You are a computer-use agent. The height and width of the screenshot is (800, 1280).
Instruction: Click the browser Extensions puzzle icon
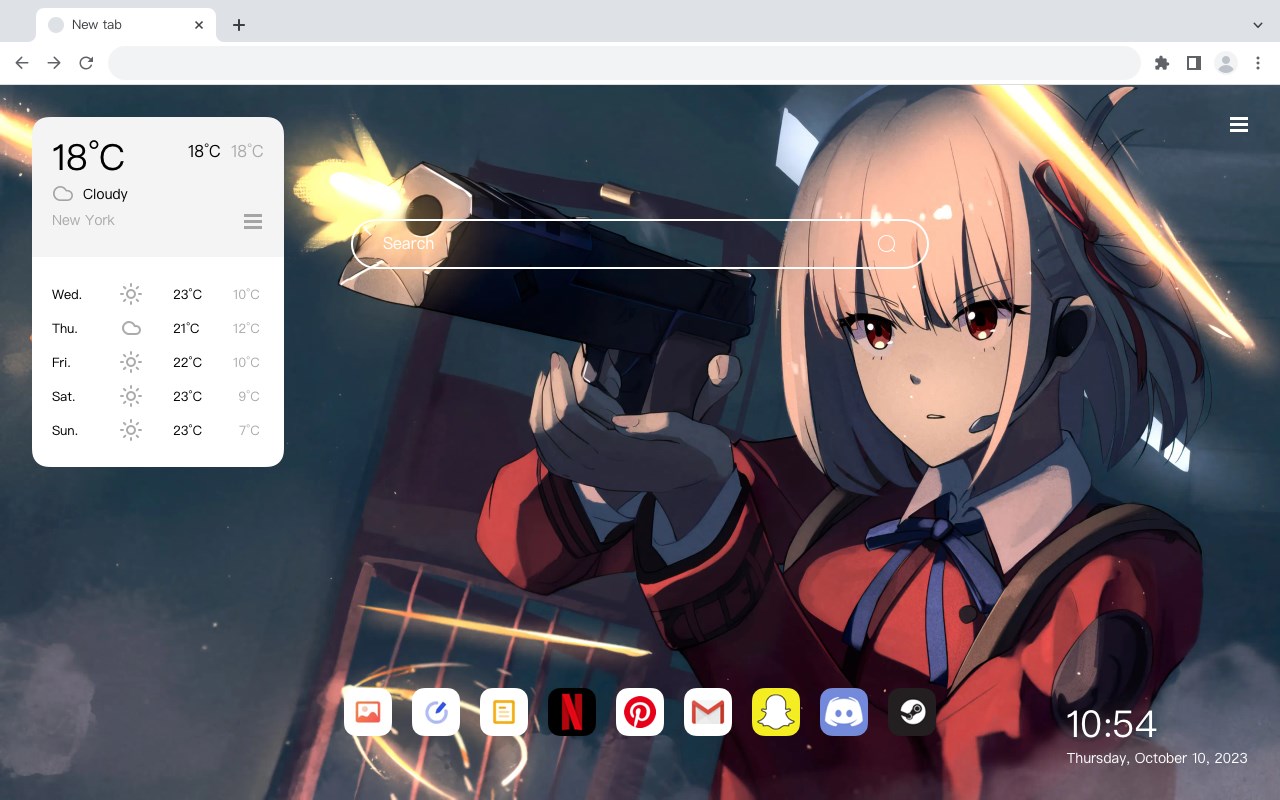(x=1161, y=63)
